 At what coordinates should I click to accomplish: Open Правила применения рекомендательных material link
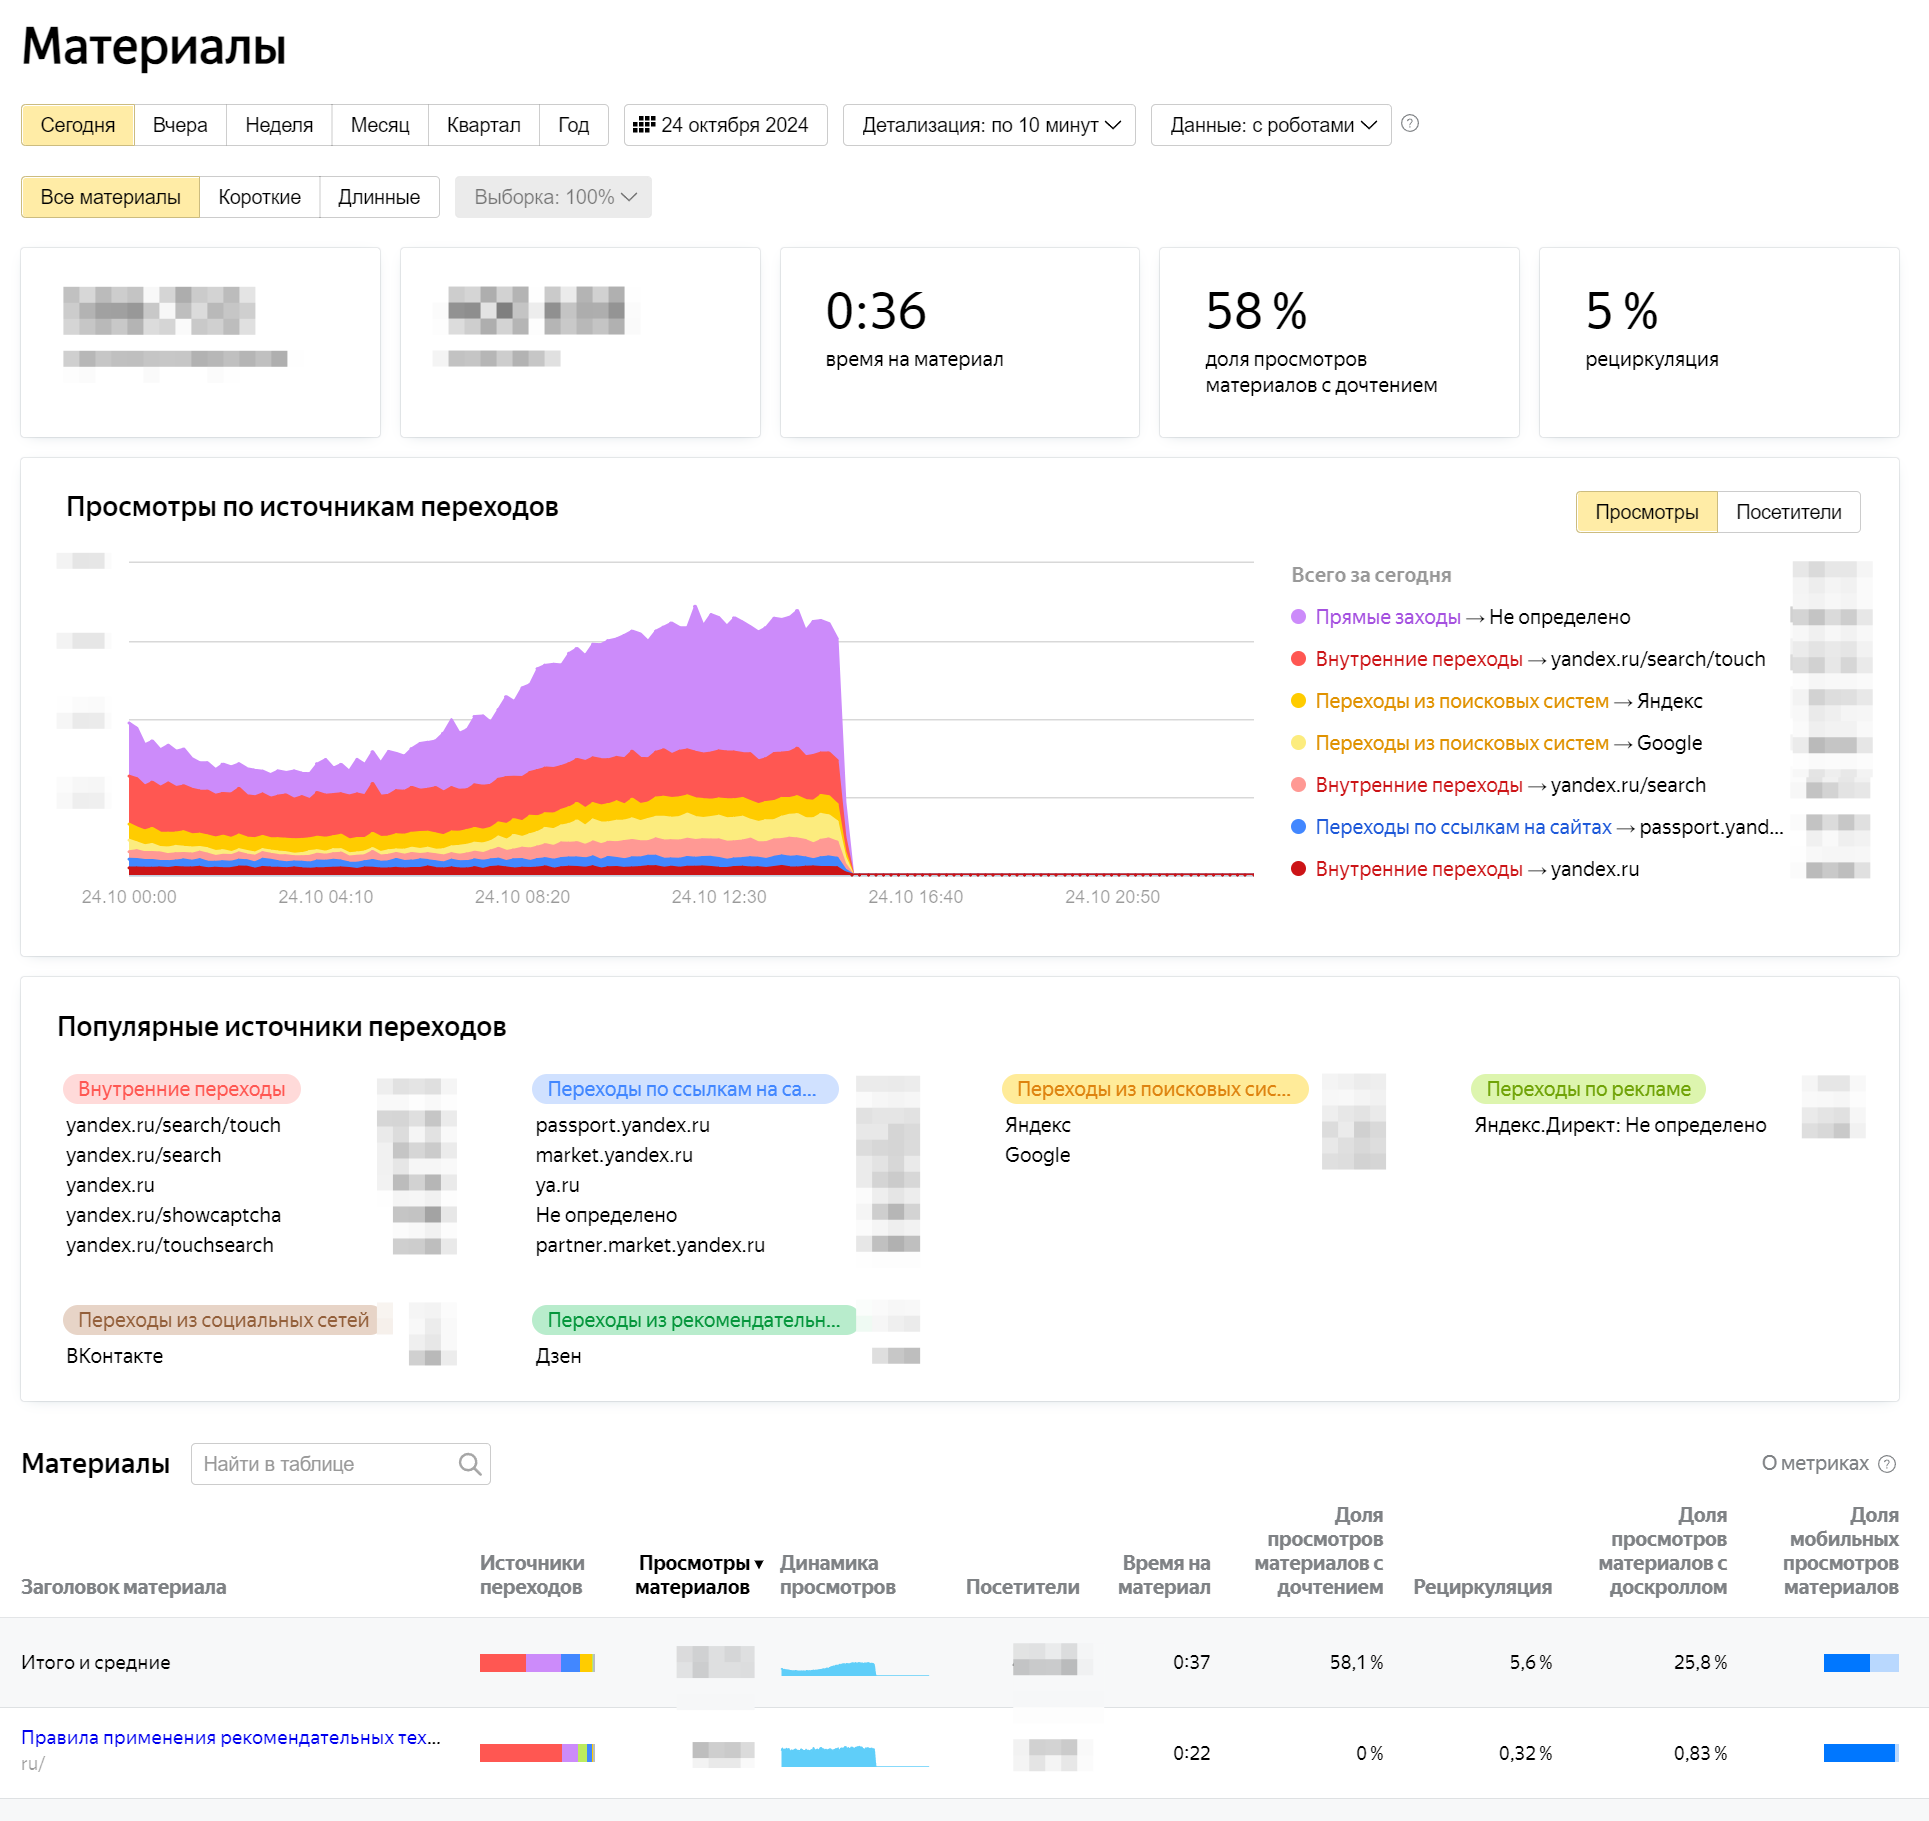230,1738
